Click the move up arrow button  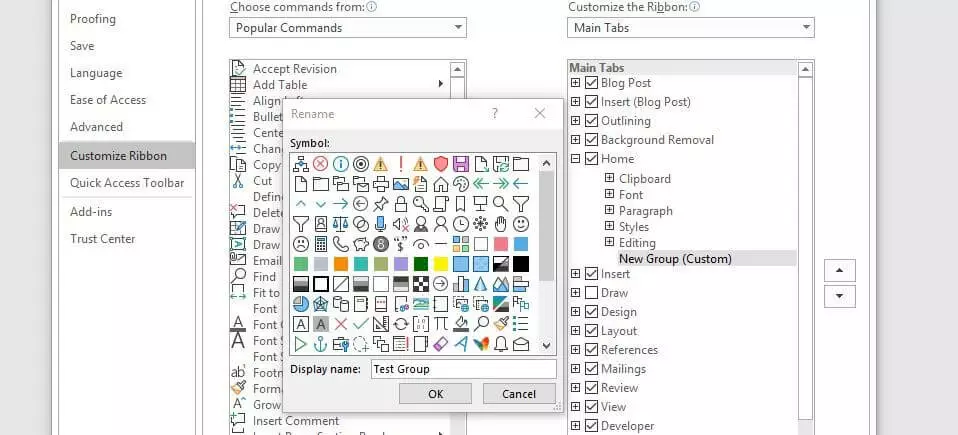pyautogui.click(x=839, y=270)
